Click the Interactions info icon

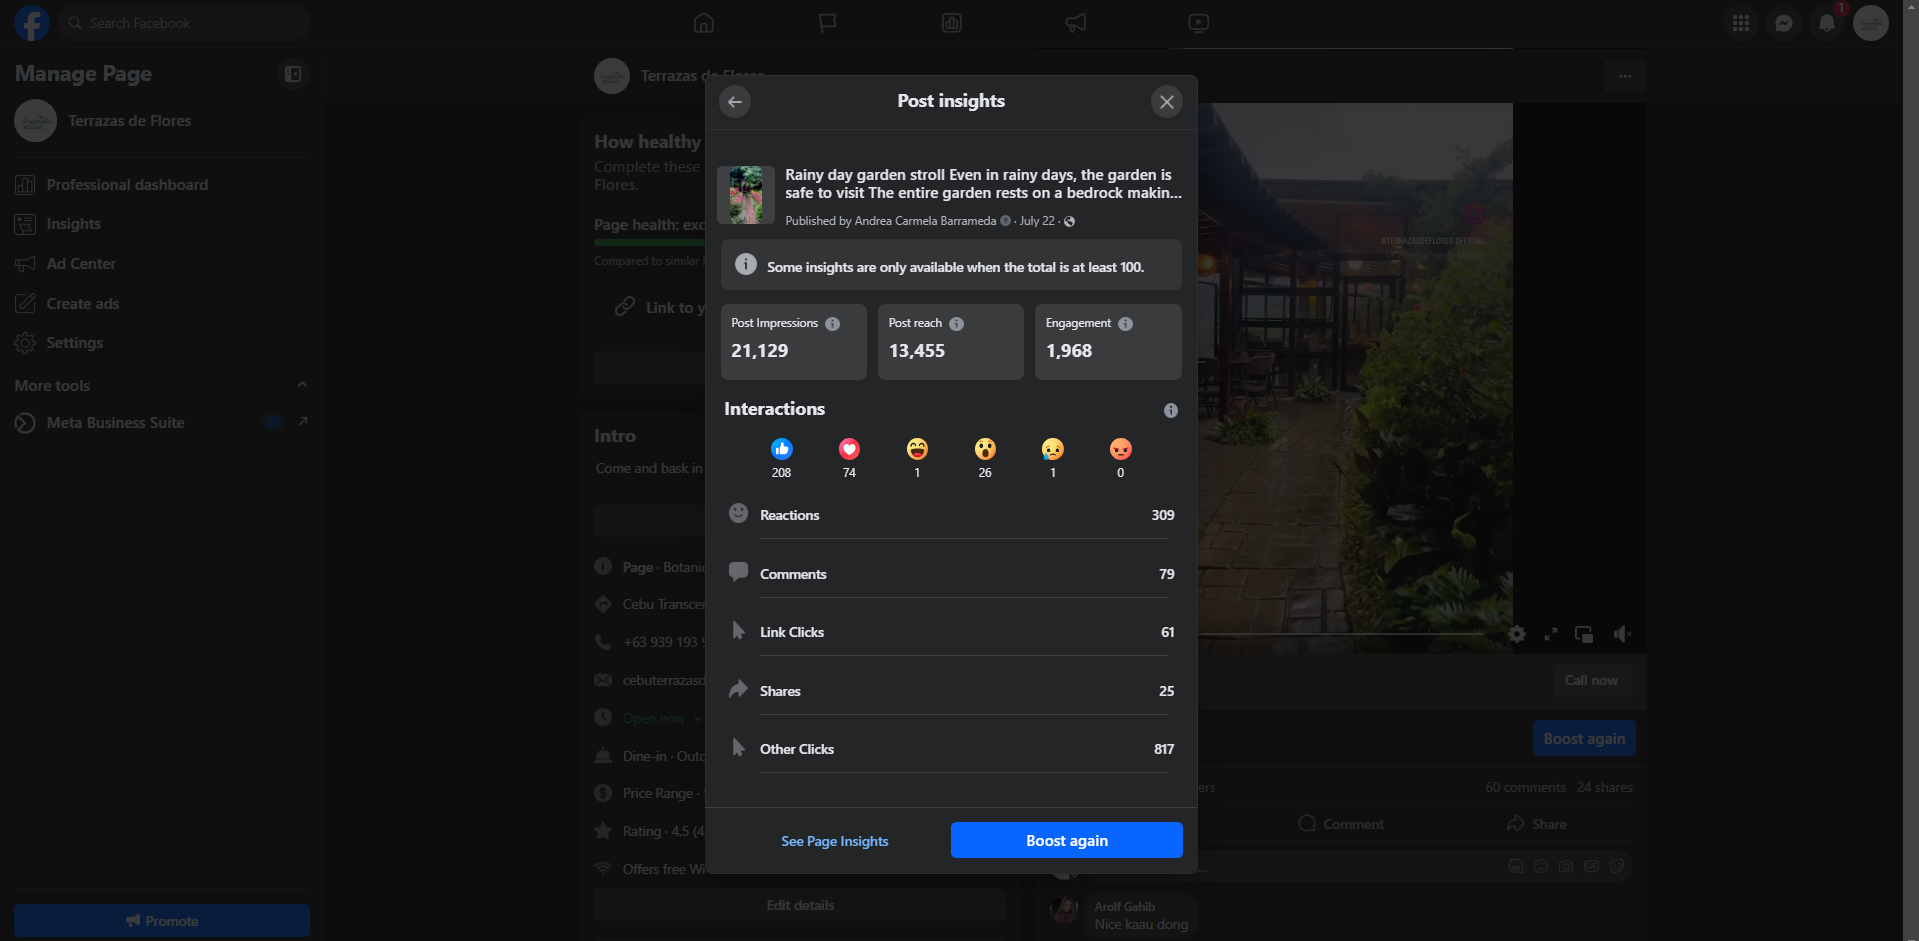1171,411
